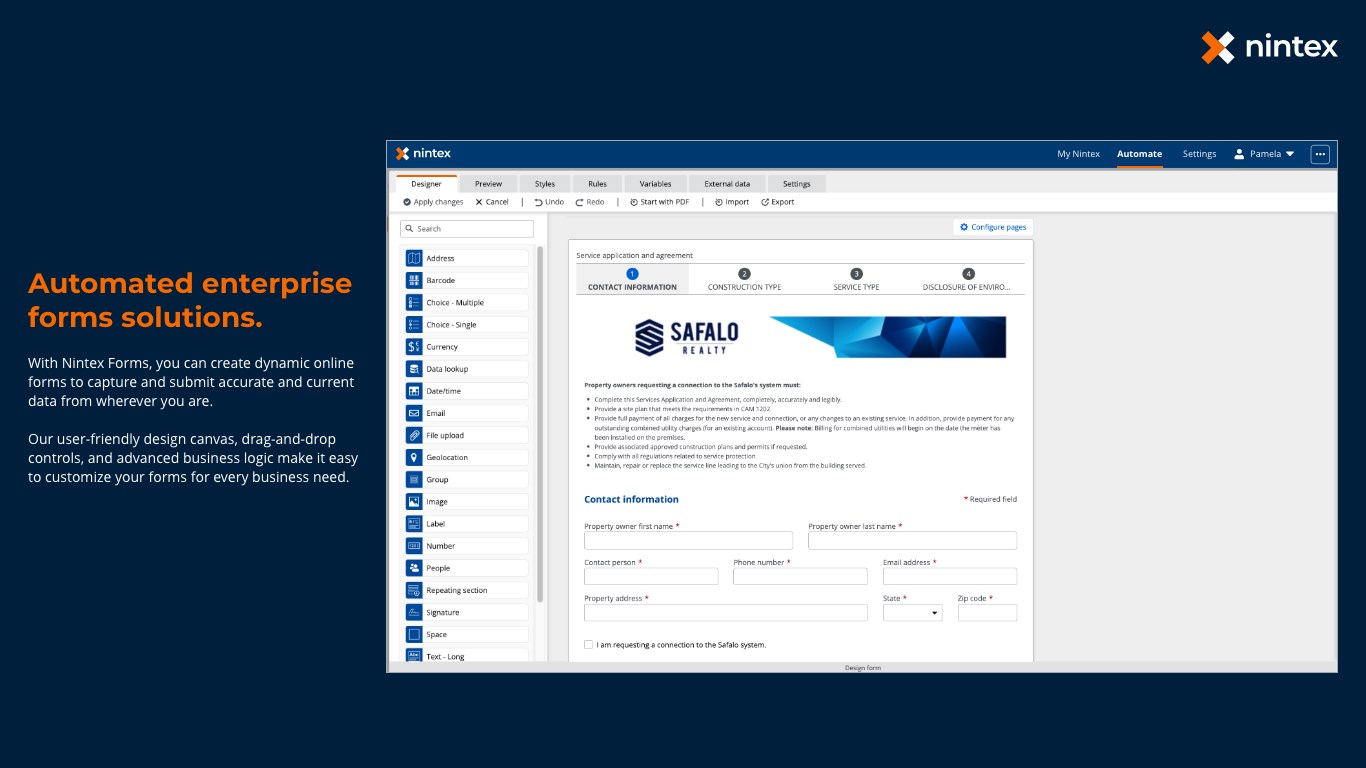Click the Email address field
This screenshot has height=768, width=1366.
(950, 576)
